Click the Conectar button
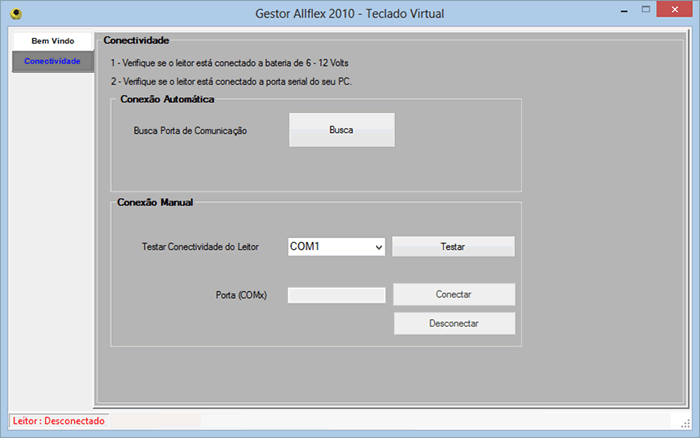The width and height of the screenshot is (700, 438). point(454,294)
